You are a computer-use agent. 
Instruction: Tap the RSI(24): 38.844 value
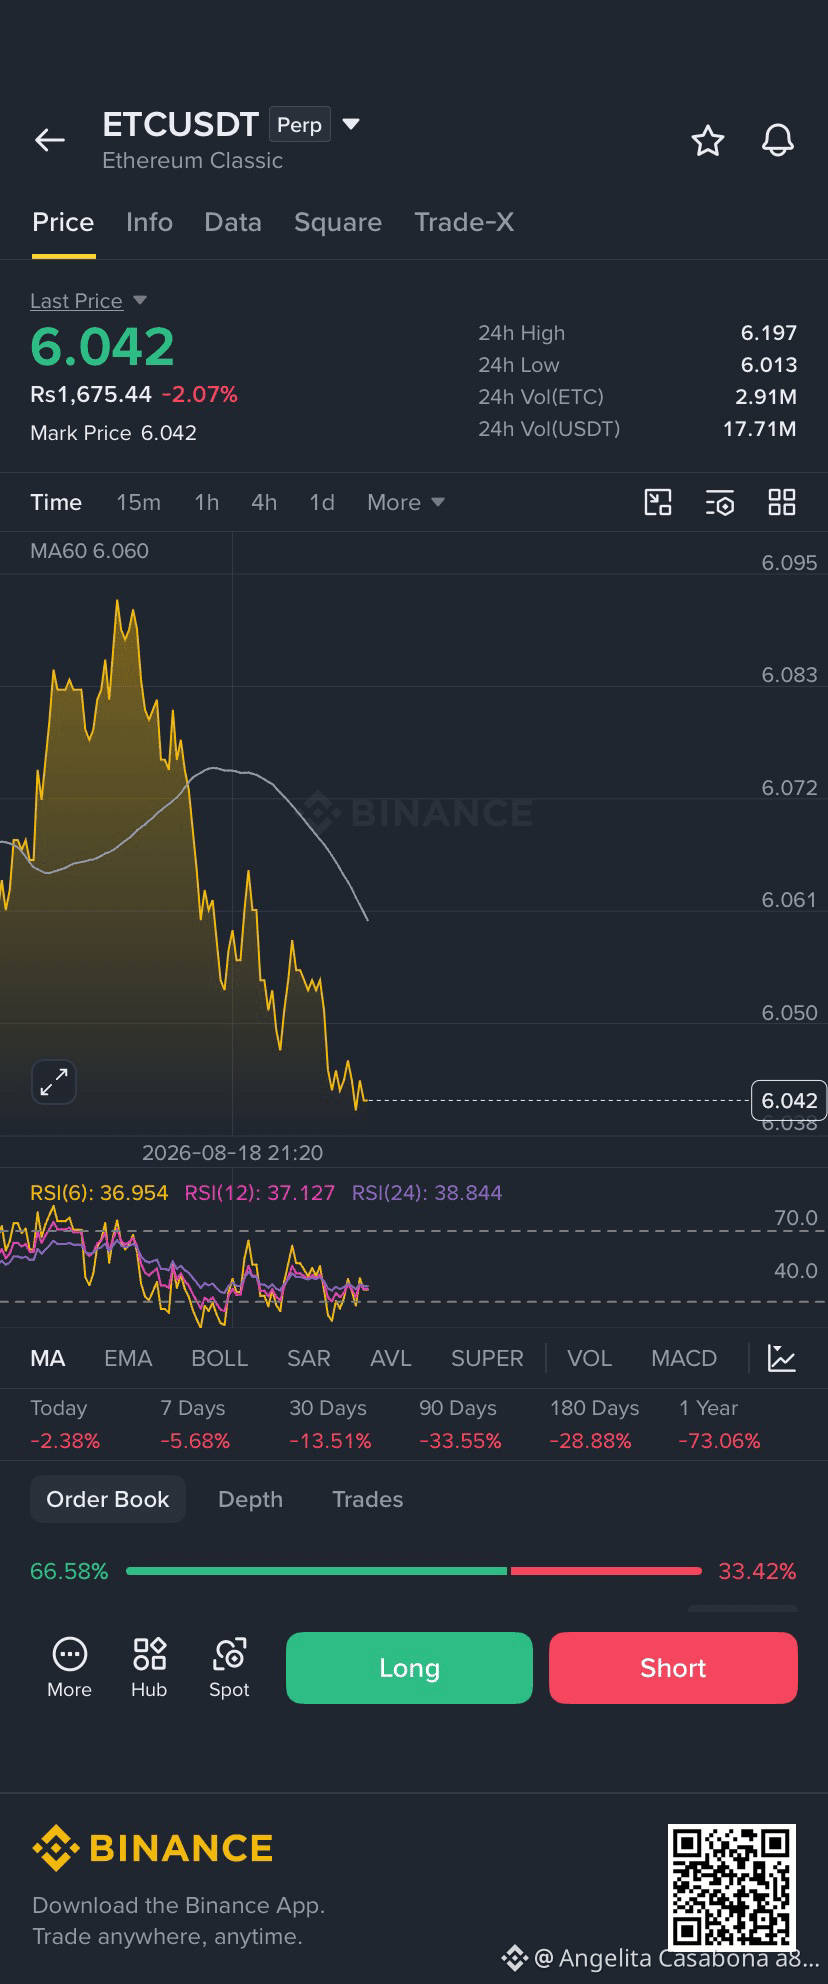click(x=427, y=1192)
